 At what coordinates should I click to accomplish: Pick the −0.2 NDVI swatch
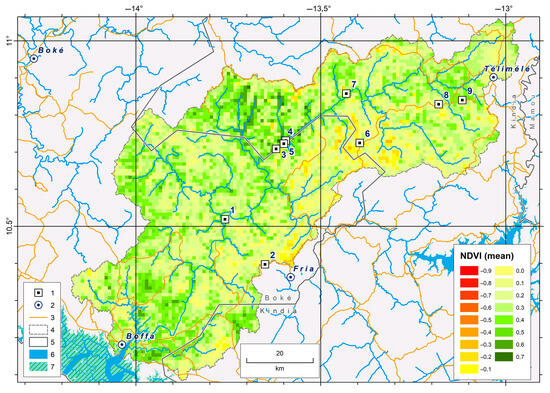(x=469, y=357)
